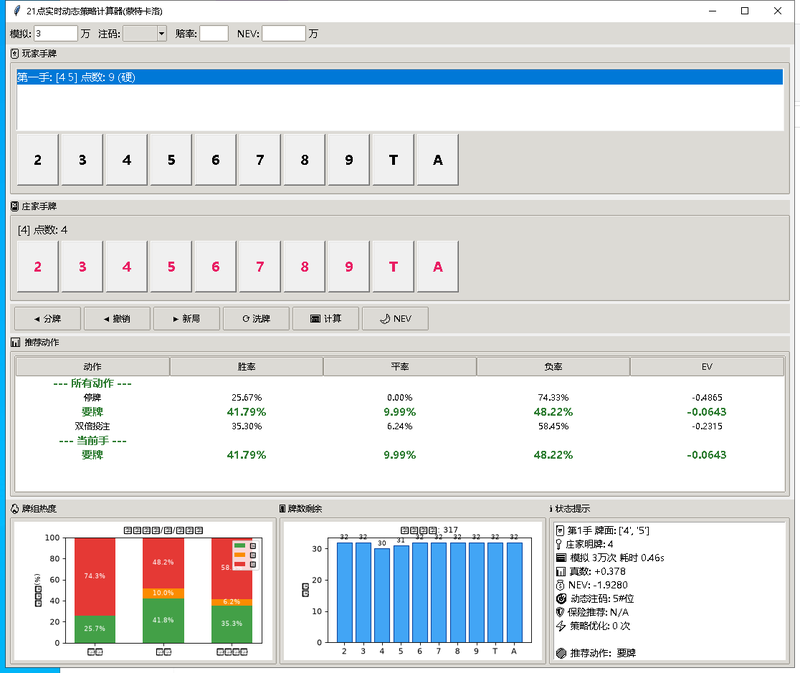Set dealer card to pink 8
Screen dimensions: 800x673
click(305, 266)
